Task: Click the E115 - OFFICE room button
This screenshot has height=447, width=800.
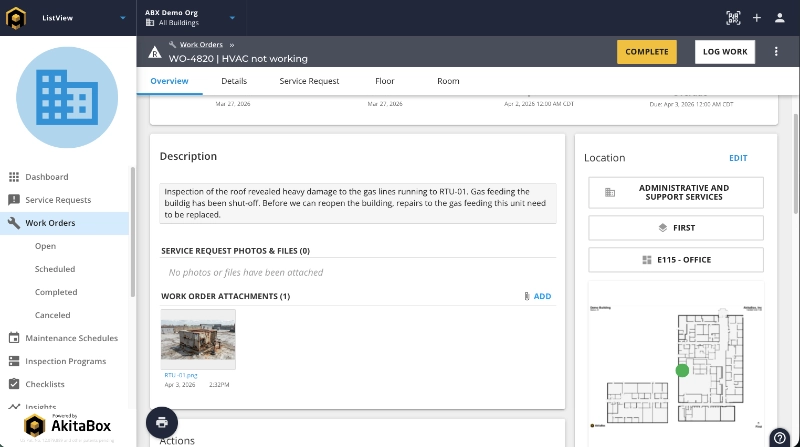Action: pos(676,261)
